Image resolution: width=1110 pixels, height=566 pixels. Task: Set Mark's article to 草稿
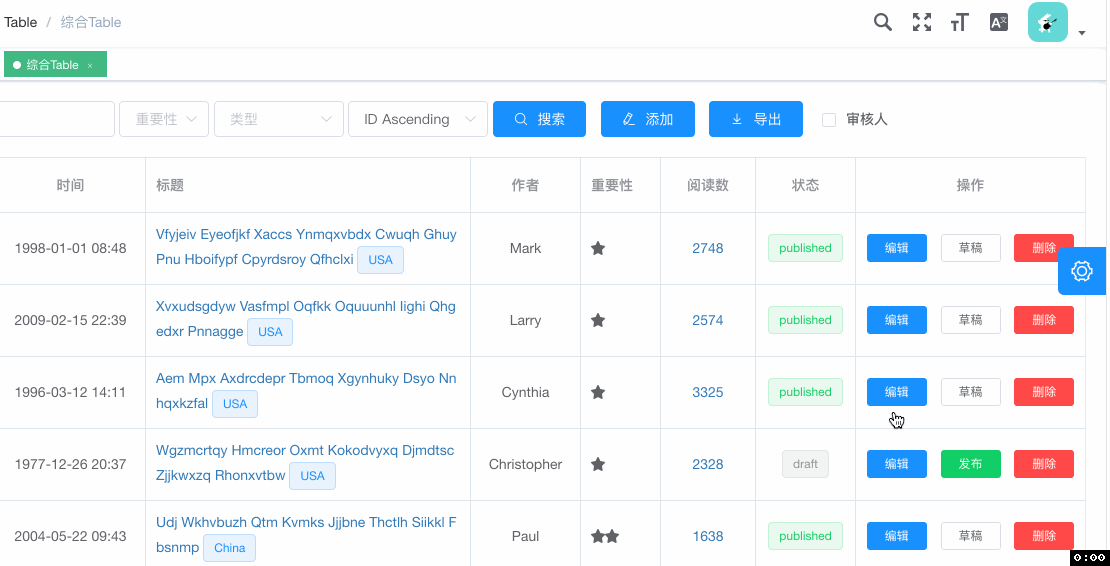tap(971, 248)
